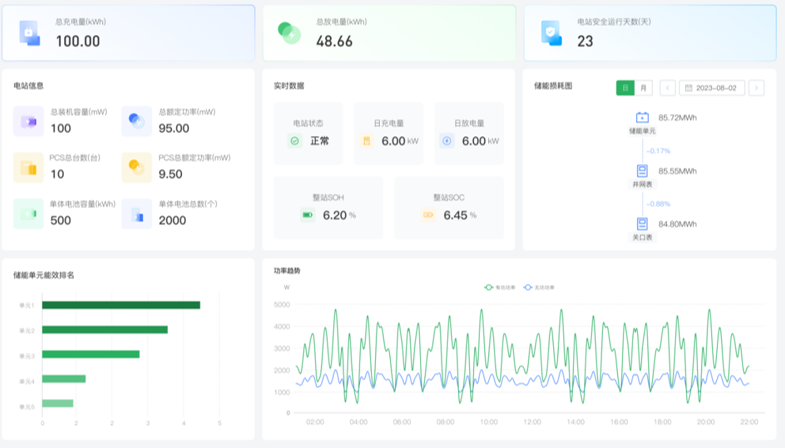The width and height of the screenshot is (785, 448).
Task: Click the 95.00 rated power value
Action: coord(174,128)
